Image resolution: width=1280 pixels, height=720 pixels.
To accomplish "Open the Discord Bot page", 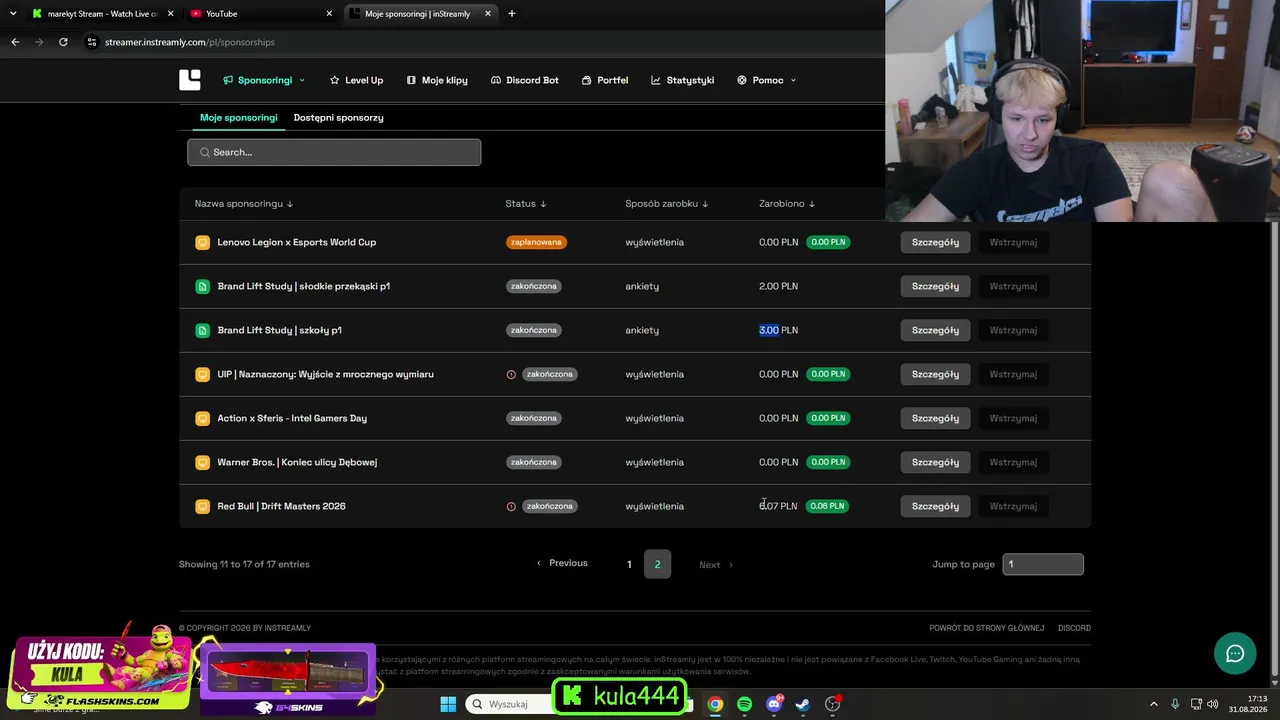I will [x=524, y=80].
